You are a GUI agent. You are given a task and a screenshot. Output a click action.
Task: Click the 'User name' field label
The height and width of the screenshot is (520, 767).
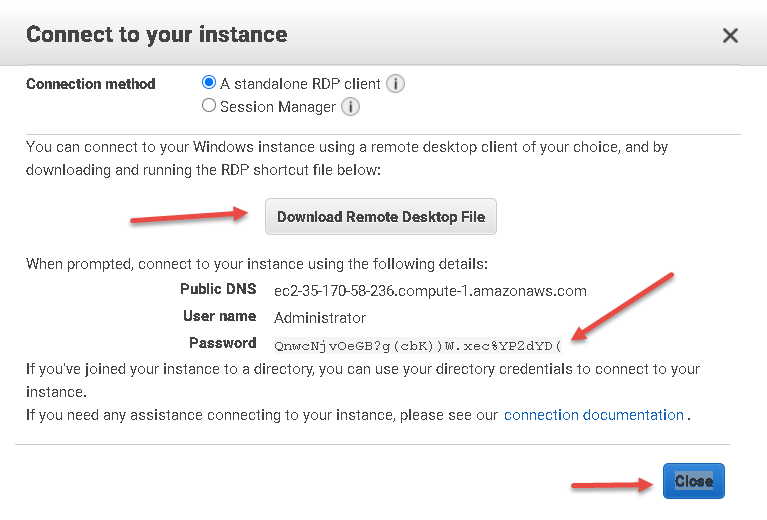(x=220, y=316)
